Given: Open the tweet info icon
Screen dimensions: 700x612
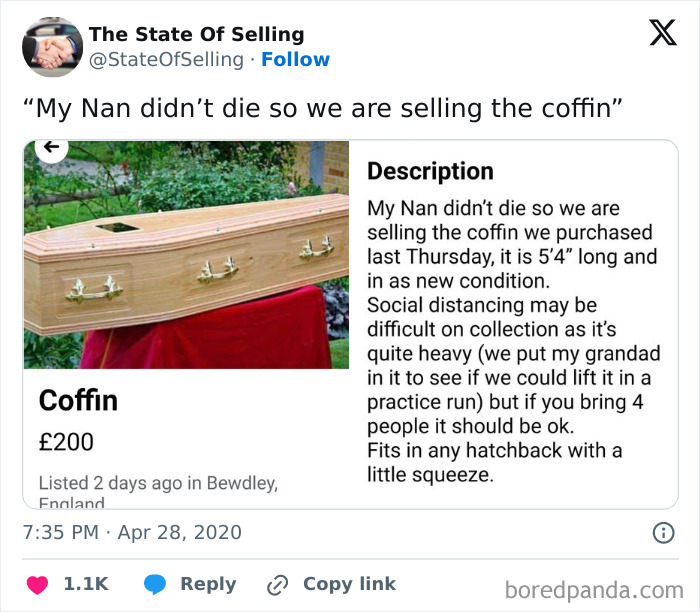Looking at the screenshot, I should click(x=663, y=533).
